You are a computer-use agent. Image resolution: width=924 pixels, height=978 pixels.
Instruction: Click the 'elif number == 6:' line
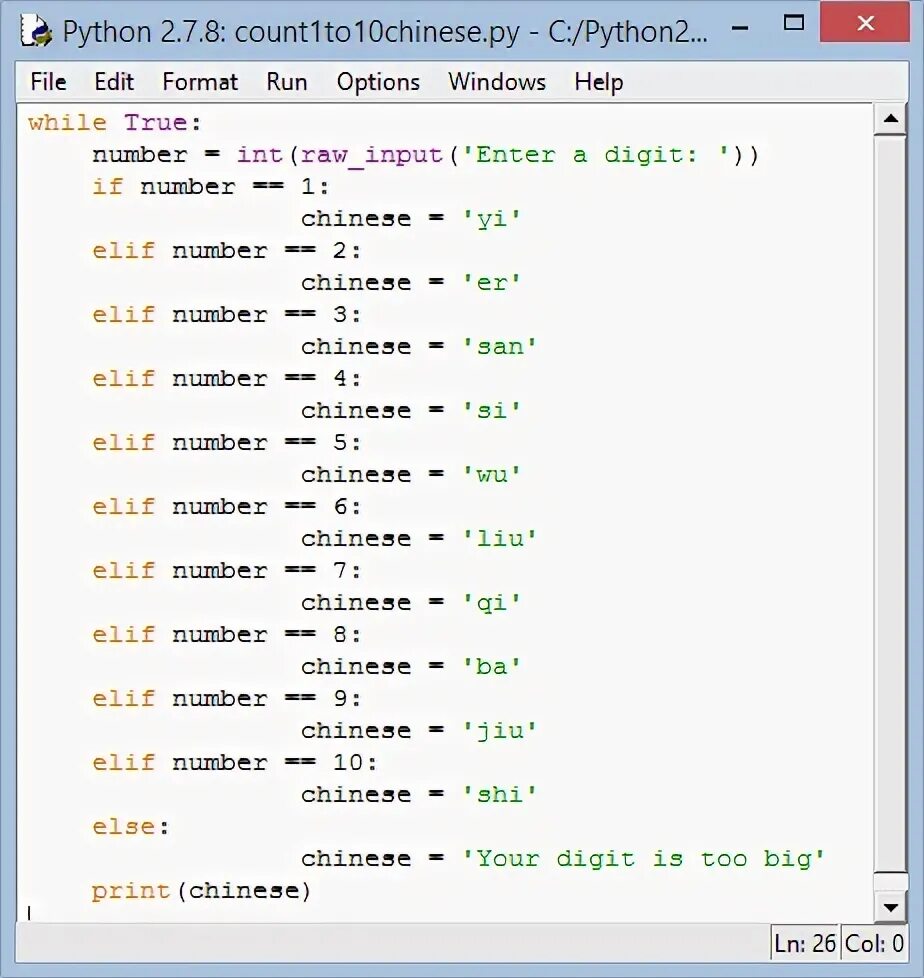(226, 506)
